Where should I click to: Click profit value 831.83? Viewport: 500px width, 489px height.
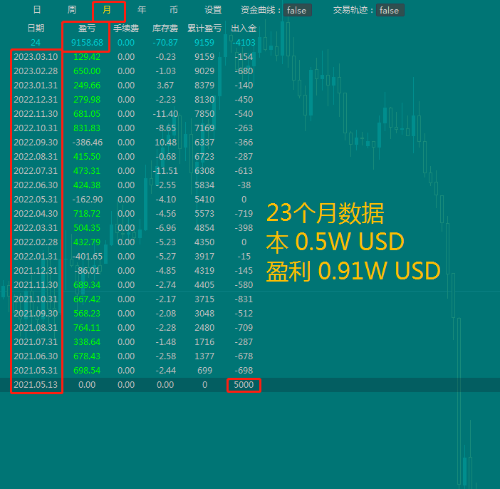coord(87,128)
